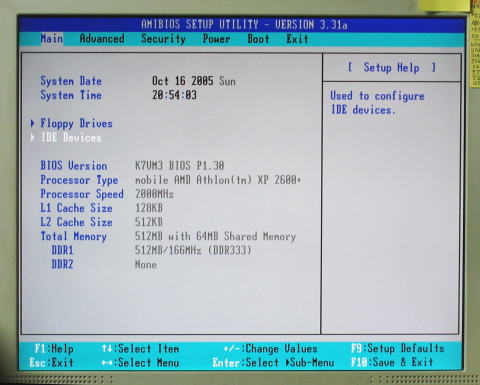This screenshot has height=385, width=480.
Task: Click the F10:Save & Exit hint
Action: (392, 362)
